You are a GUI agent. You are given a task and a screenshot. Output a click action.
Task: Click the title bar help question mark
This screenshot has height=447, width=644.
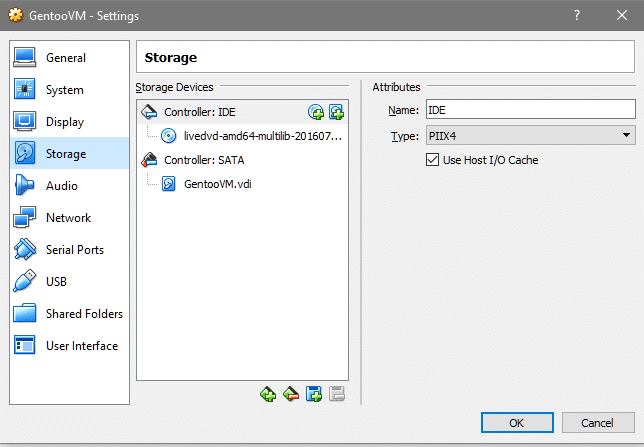pyautogui.click(x=576, y=15)
